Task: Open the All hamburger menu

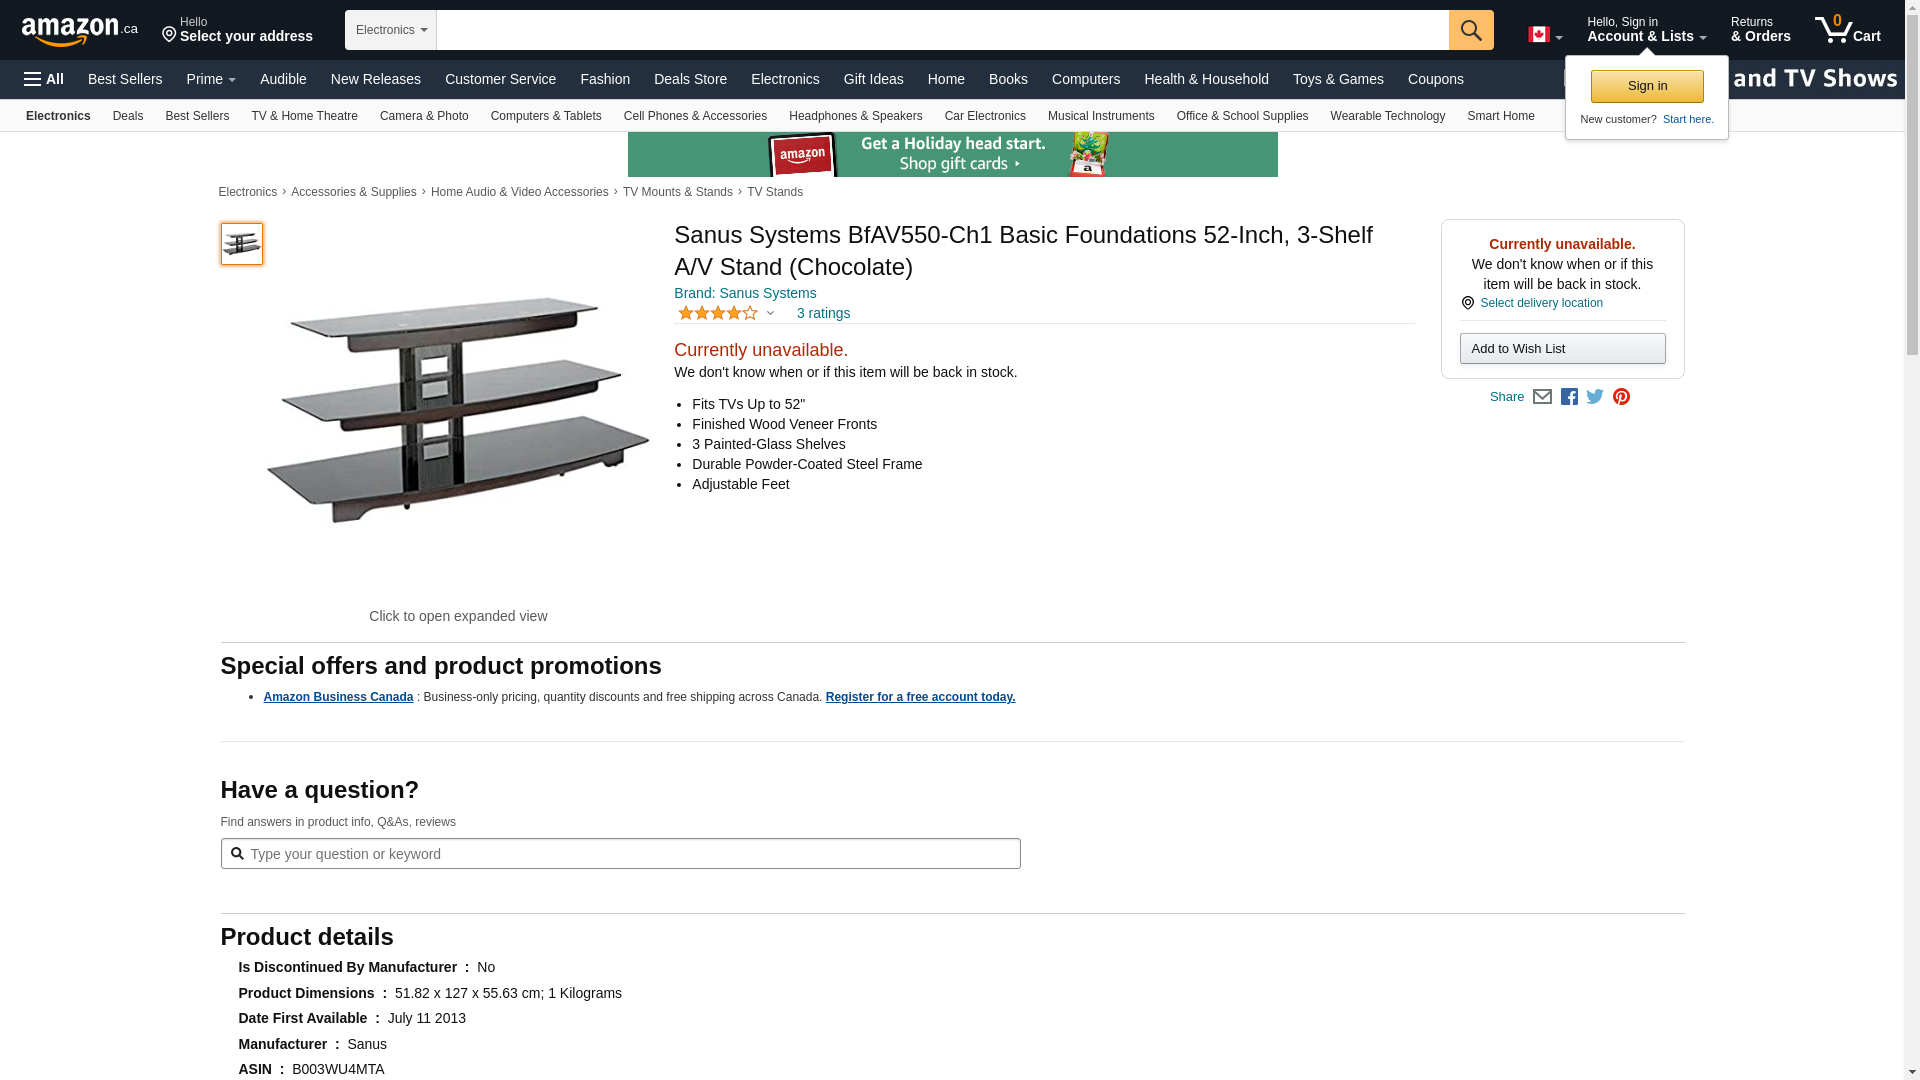Action: [44, 79]
